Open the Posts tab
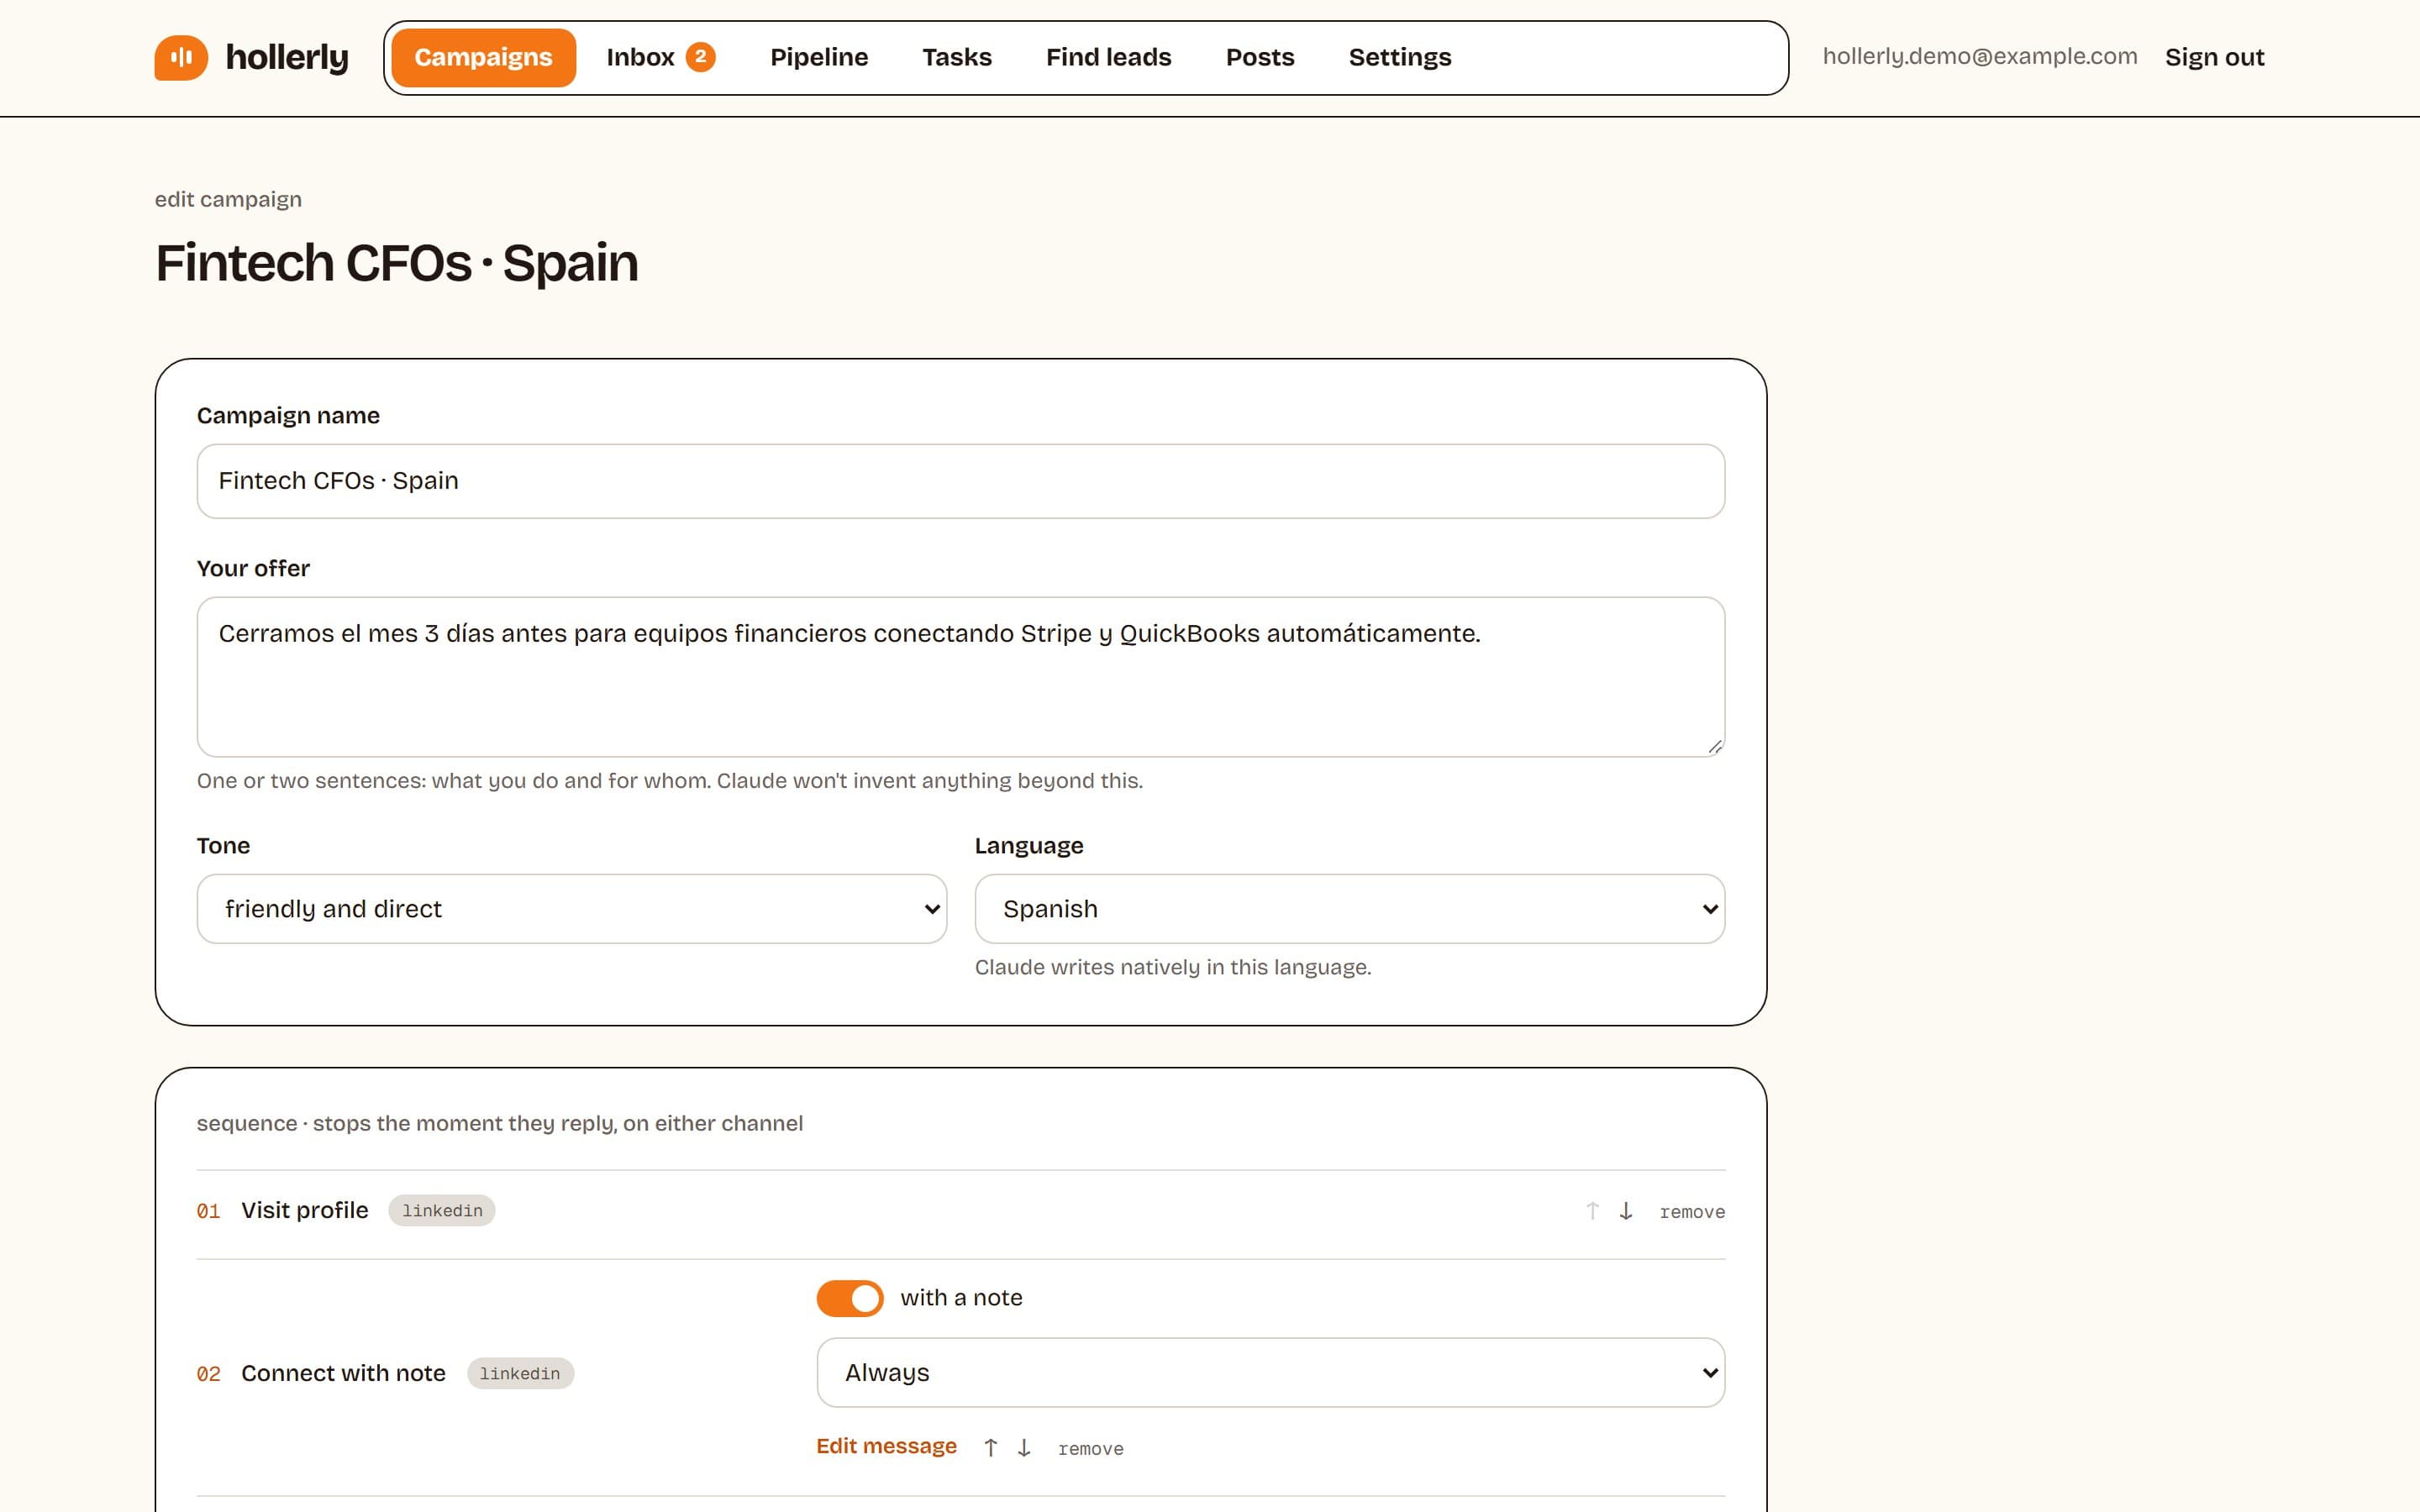 pos(1260,57)
